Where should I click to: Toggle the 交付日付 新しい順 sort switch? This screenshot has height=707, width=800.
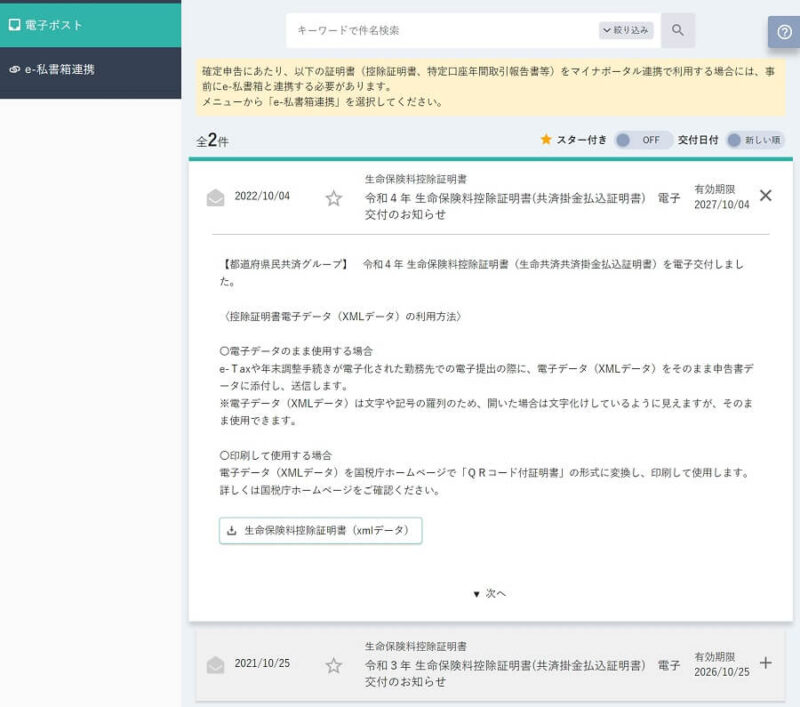tap(756, 140)
